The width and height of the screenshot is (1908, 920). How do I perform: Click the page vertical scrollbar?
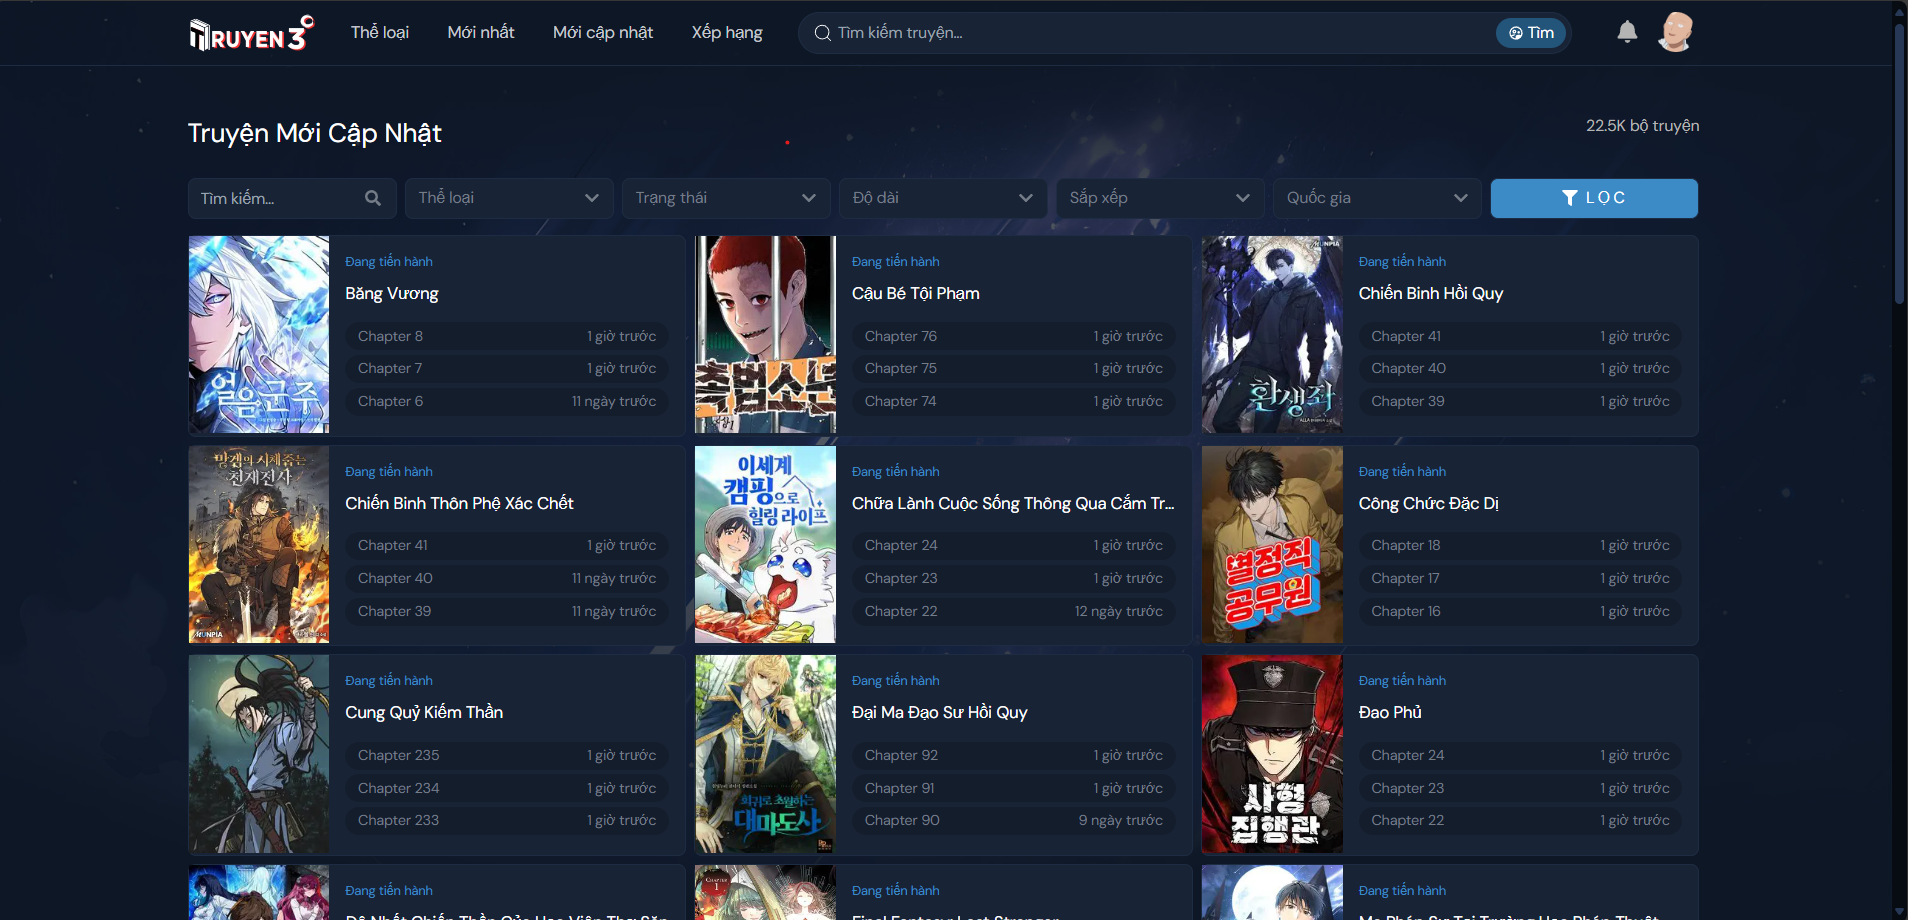pos(1899,160)
